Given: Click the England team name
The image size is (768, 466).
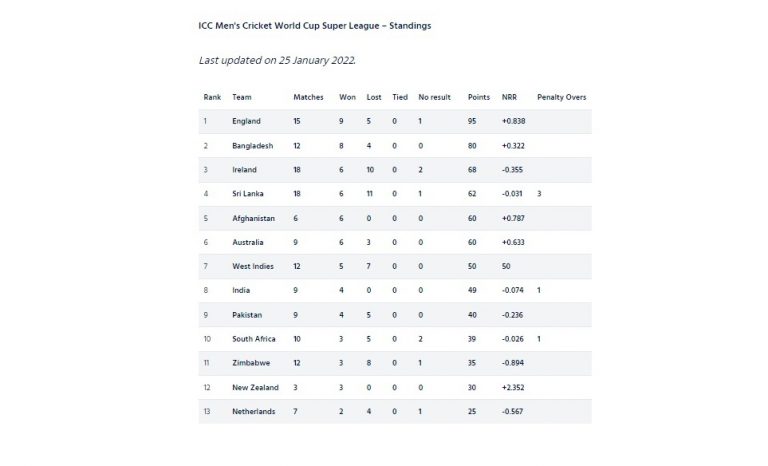Looking at the screenshot, I should 246,122.
